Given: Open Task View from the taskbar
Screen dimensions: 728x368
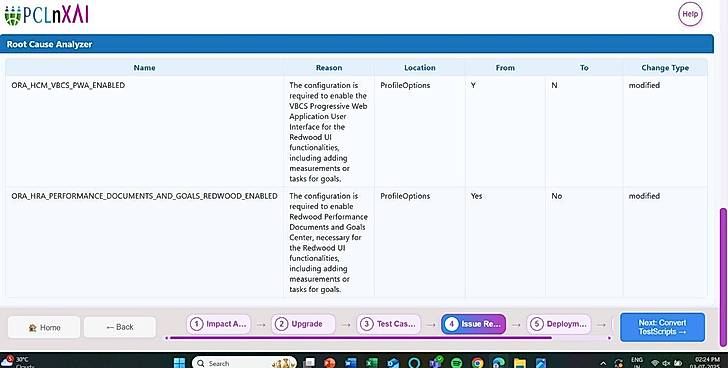Looking at the screenshot, I should point(309,362).
